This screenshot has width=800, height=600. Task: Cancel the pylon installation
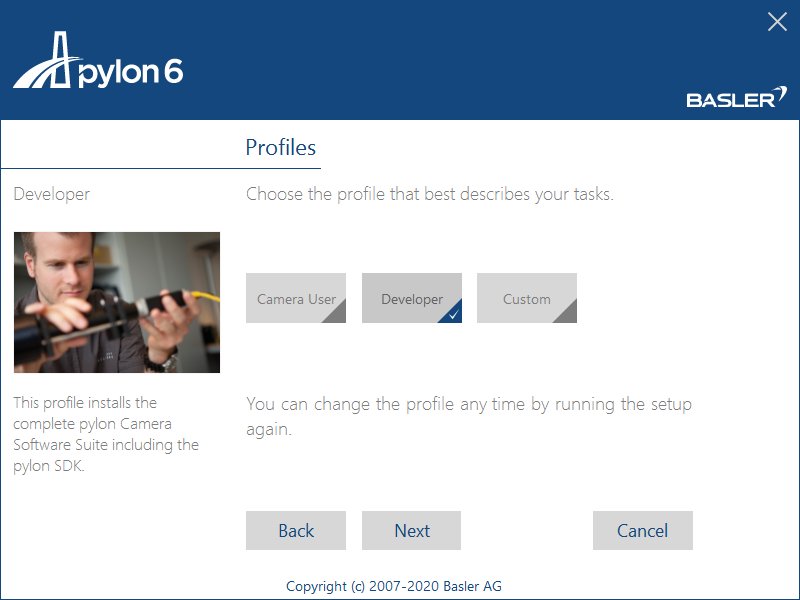pos(642,531)
